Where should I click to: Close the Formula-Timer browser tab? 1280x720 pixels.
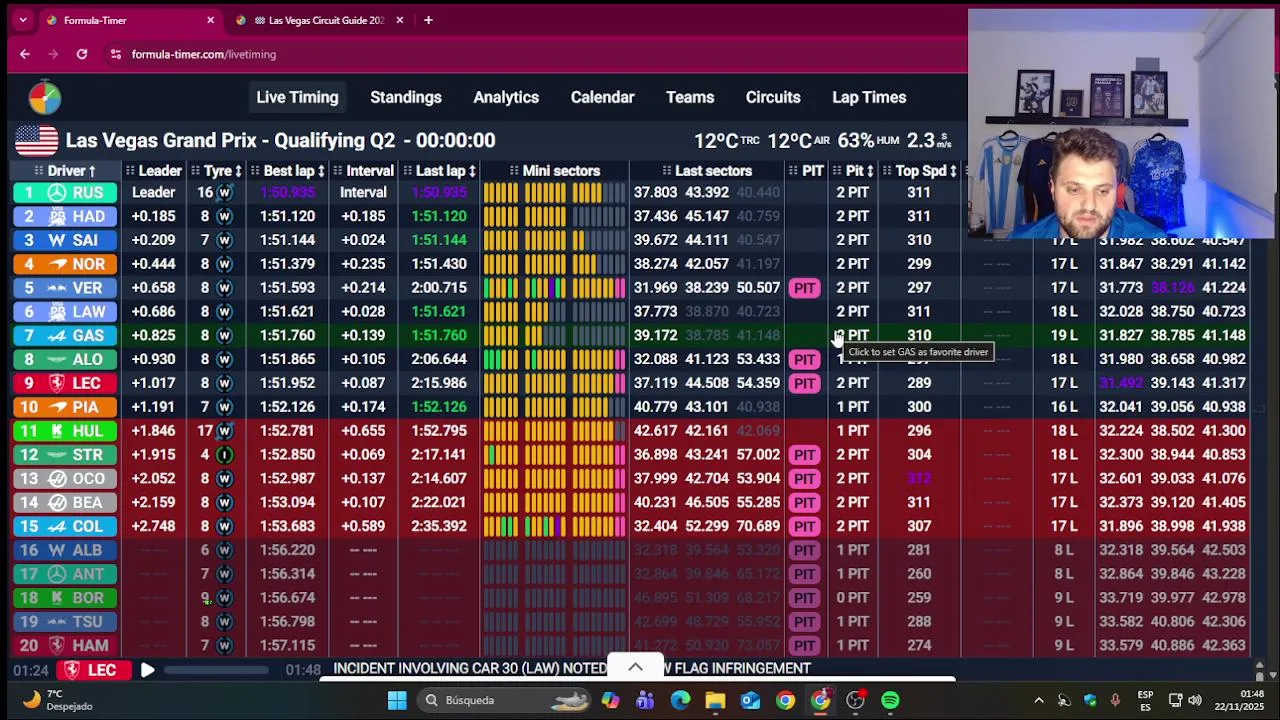[210, 20]
